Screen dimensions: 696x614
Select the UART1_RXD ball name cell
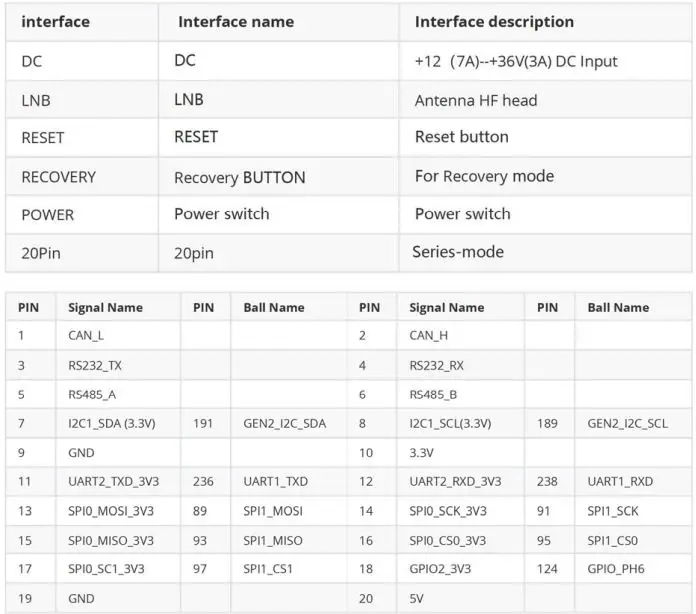tap(620, 481)
